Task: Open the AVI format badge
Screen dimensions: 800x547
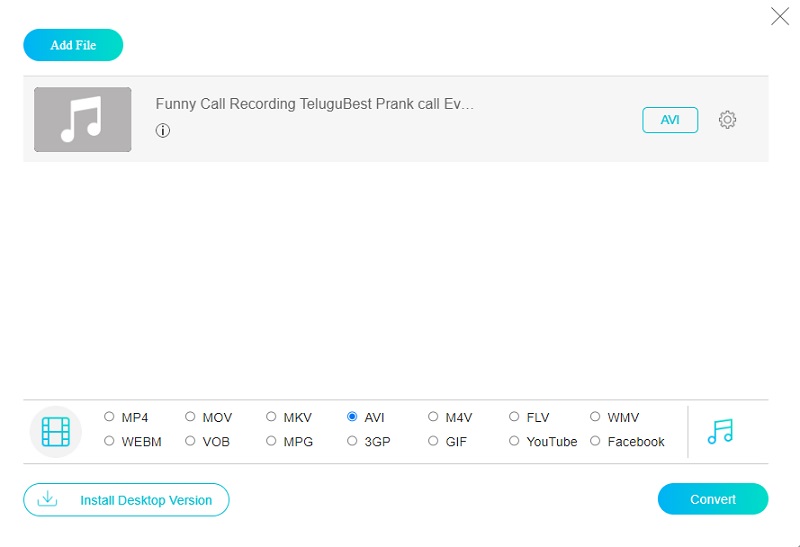Action: (x=670, y=120)
